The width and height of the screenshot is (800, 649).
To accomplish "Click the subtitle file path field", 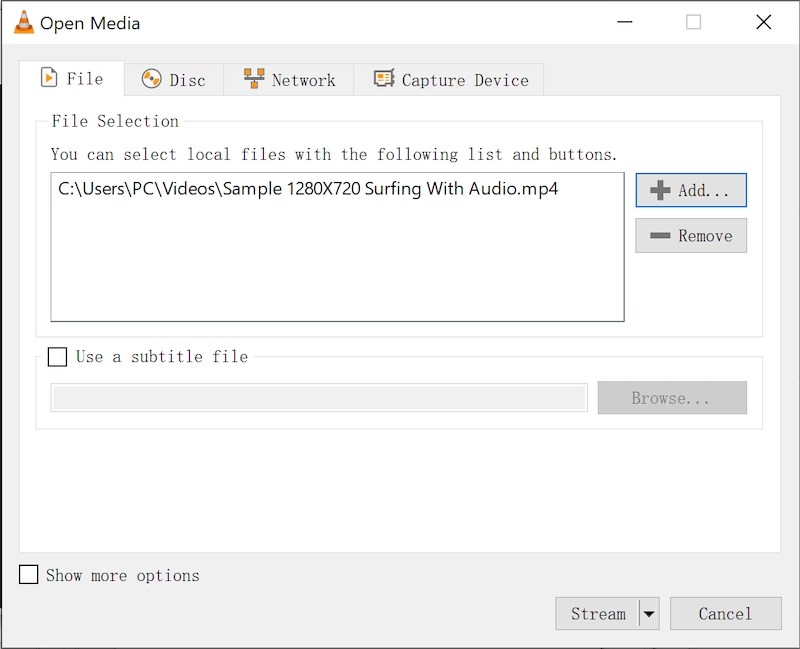I will (x=319, y=398).
